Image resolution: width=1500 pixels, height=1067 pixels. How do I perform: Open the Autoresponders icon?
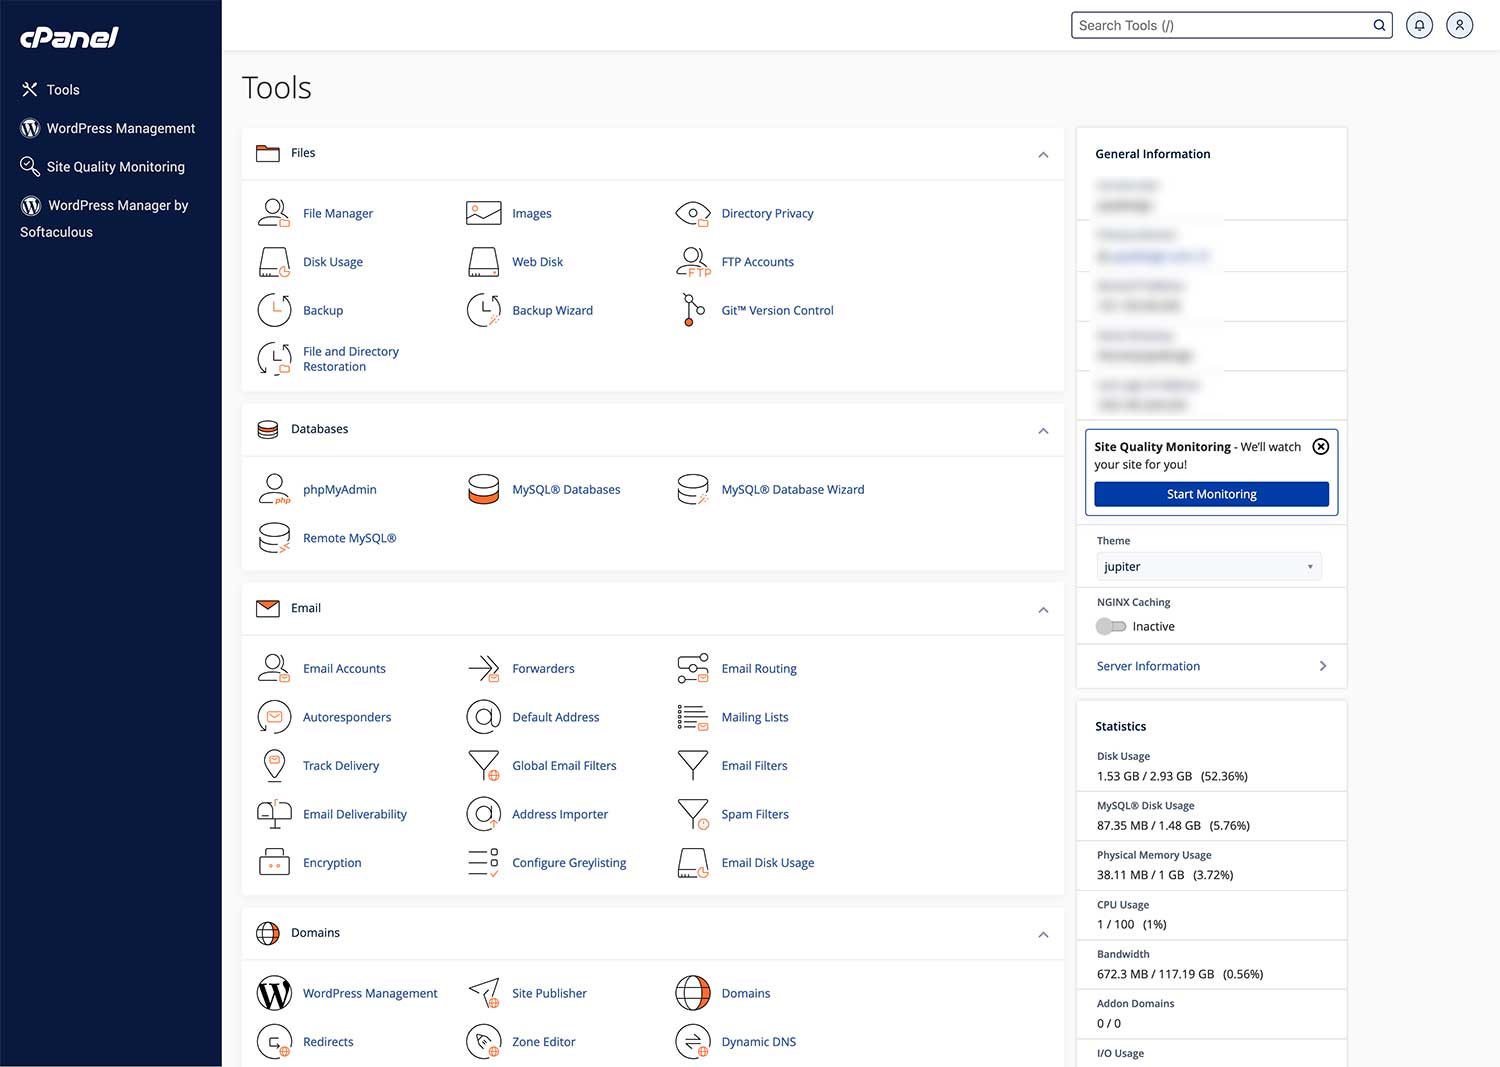274,717
